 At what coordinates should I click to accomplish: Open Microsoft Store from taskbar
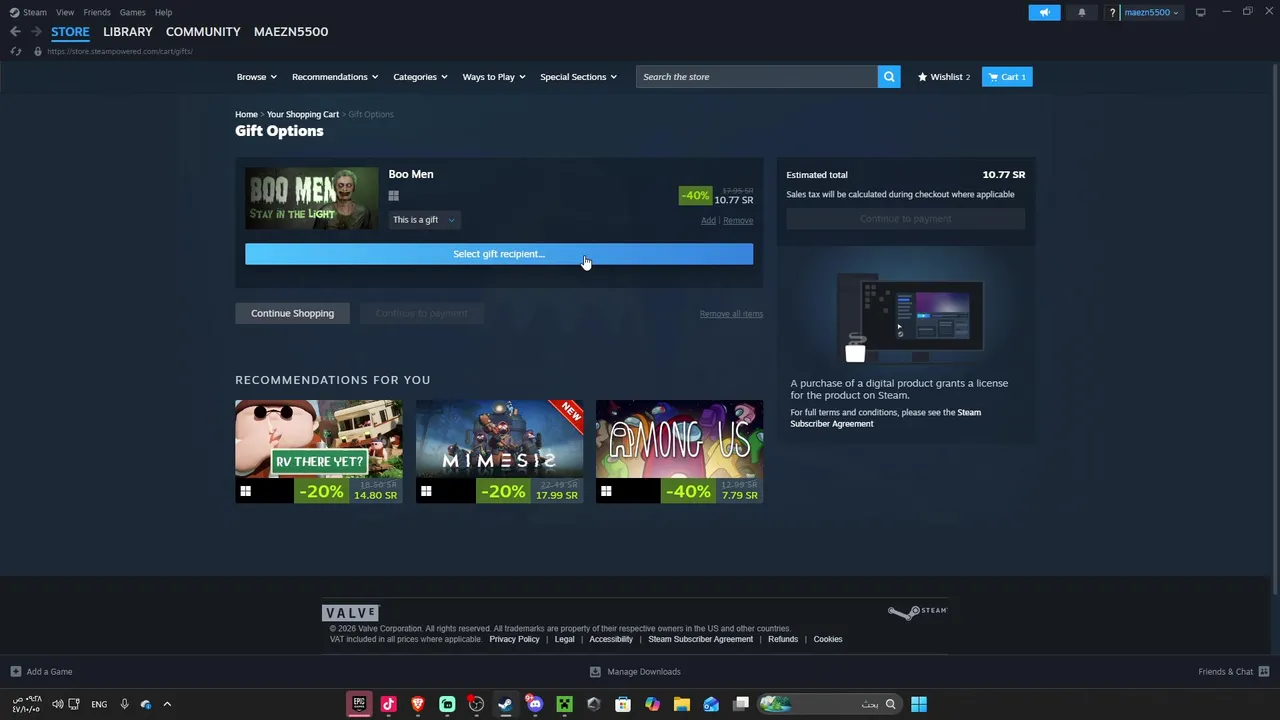click(x=623, y=704)
